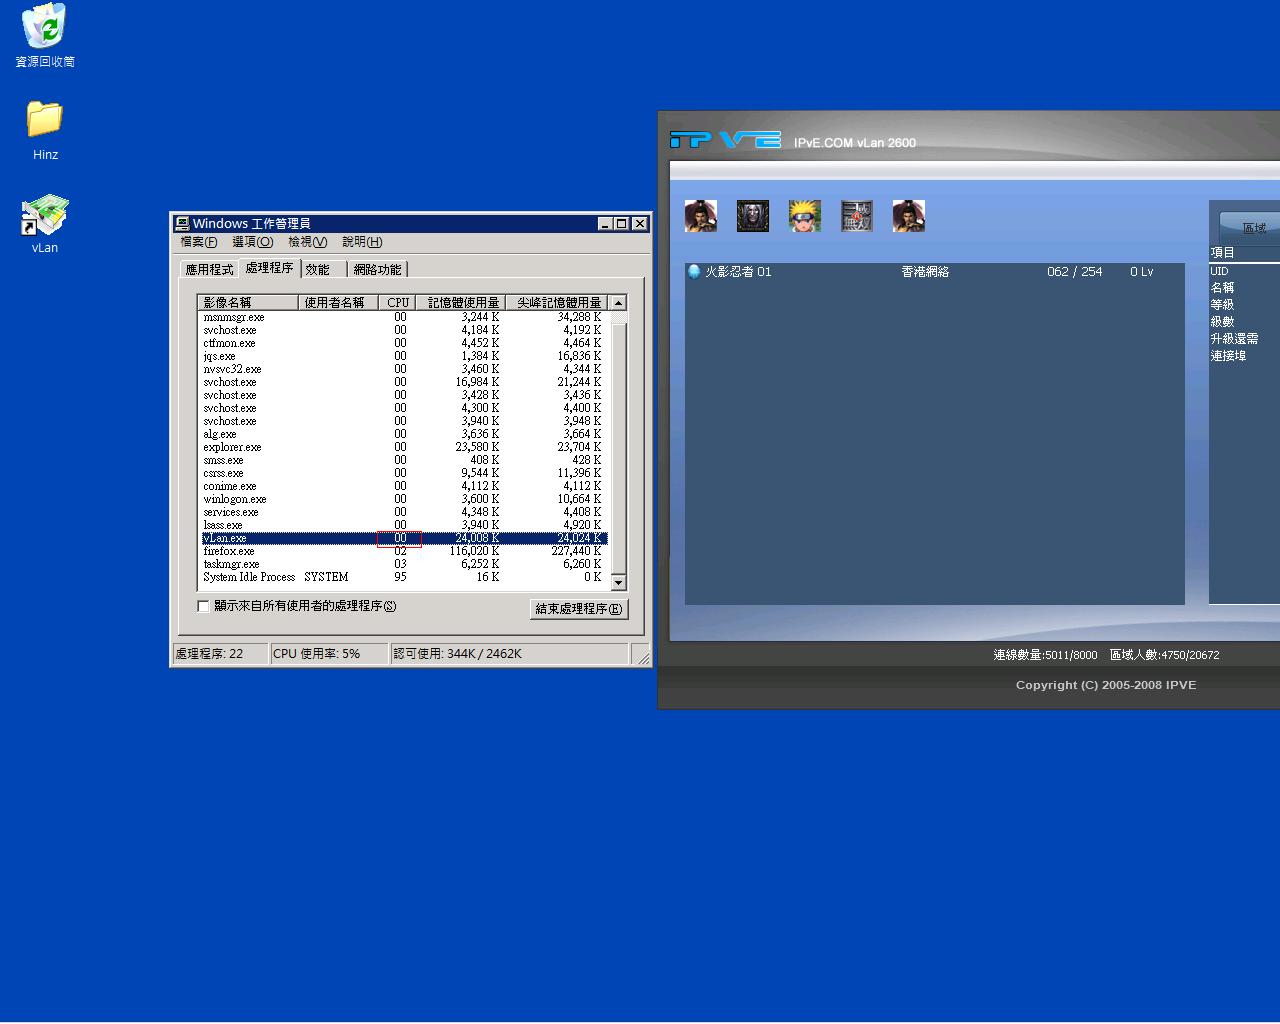
Task: Click the process list scroll-down arrow
Action: (x=618, y=582)
